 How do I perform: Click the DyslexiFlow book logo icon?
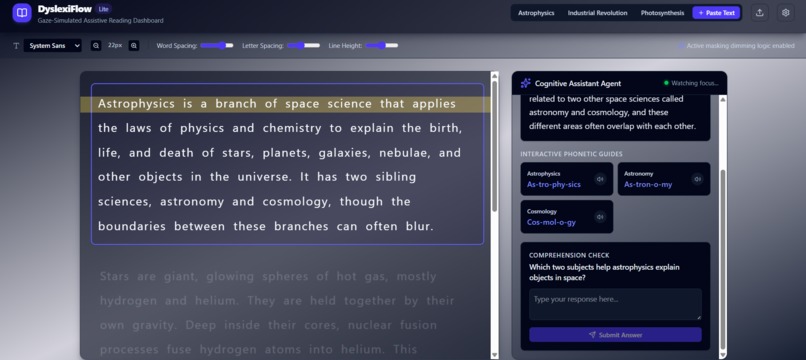pyautogui.click(x=22, y=13)
